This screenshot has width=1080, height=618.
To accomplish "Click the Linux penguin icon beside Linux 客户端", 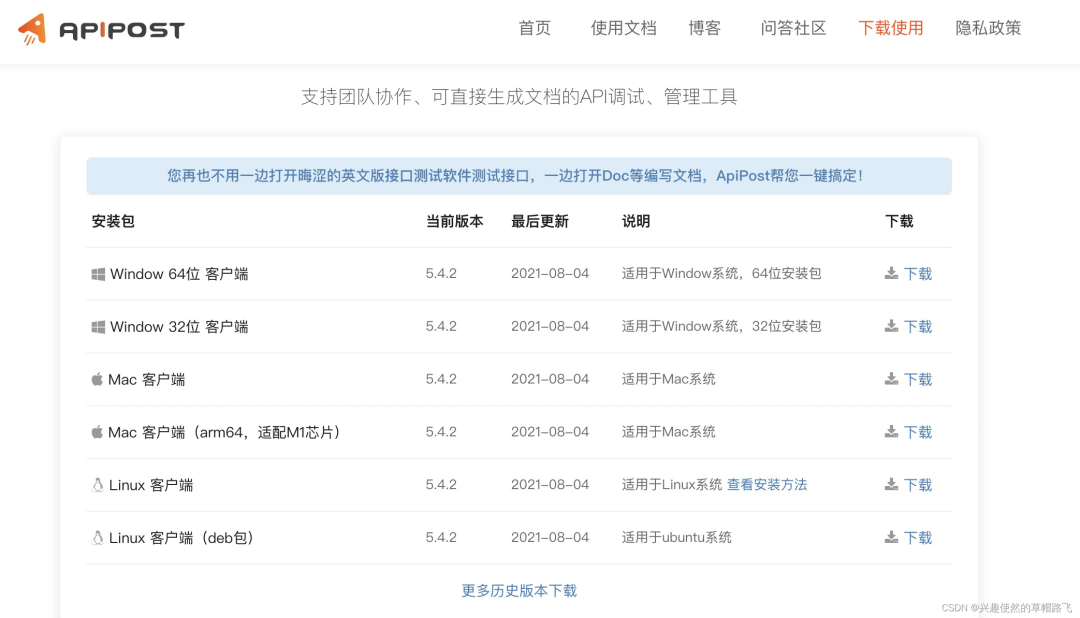I will click(x=96, y=485).
